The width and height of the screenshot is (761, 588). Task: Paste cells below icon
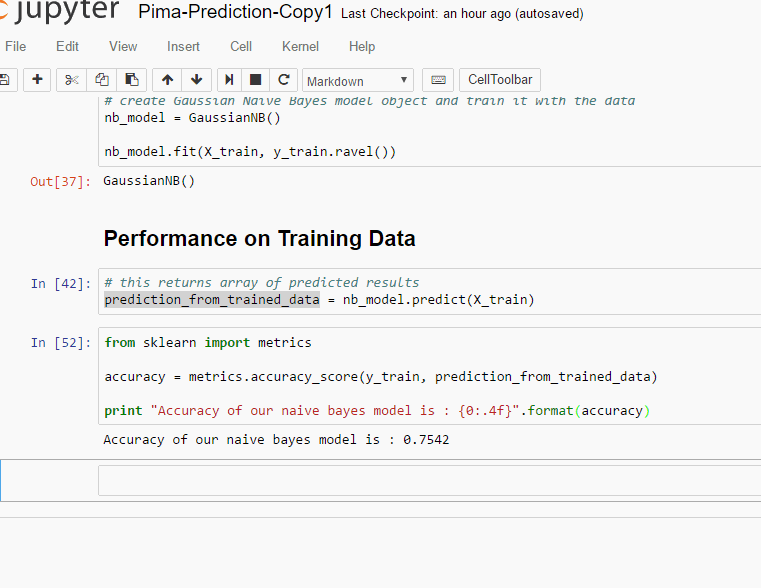pos(131,80)
